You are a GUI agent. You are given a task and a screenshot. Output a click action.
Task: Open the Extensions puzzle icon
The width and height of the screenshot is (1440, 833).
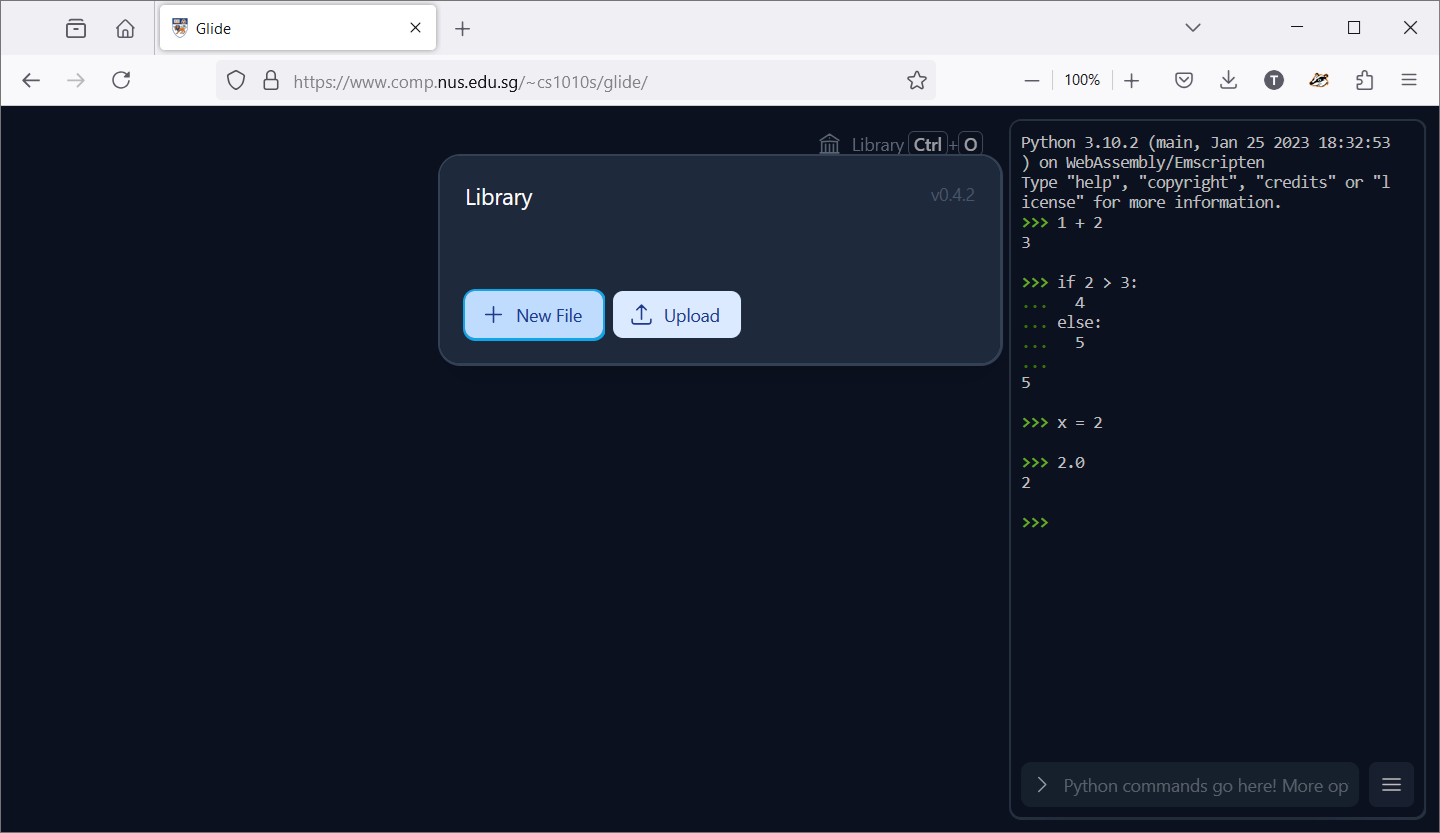click(x=1364, y=80)
